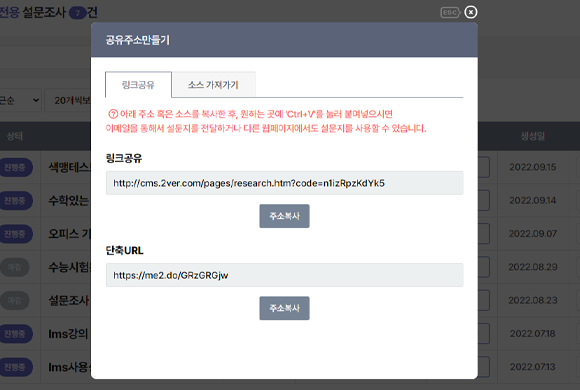Click the date 2022.09.15 cell
The height and width of the screenshot is (390, 580).
coord(533,167)
